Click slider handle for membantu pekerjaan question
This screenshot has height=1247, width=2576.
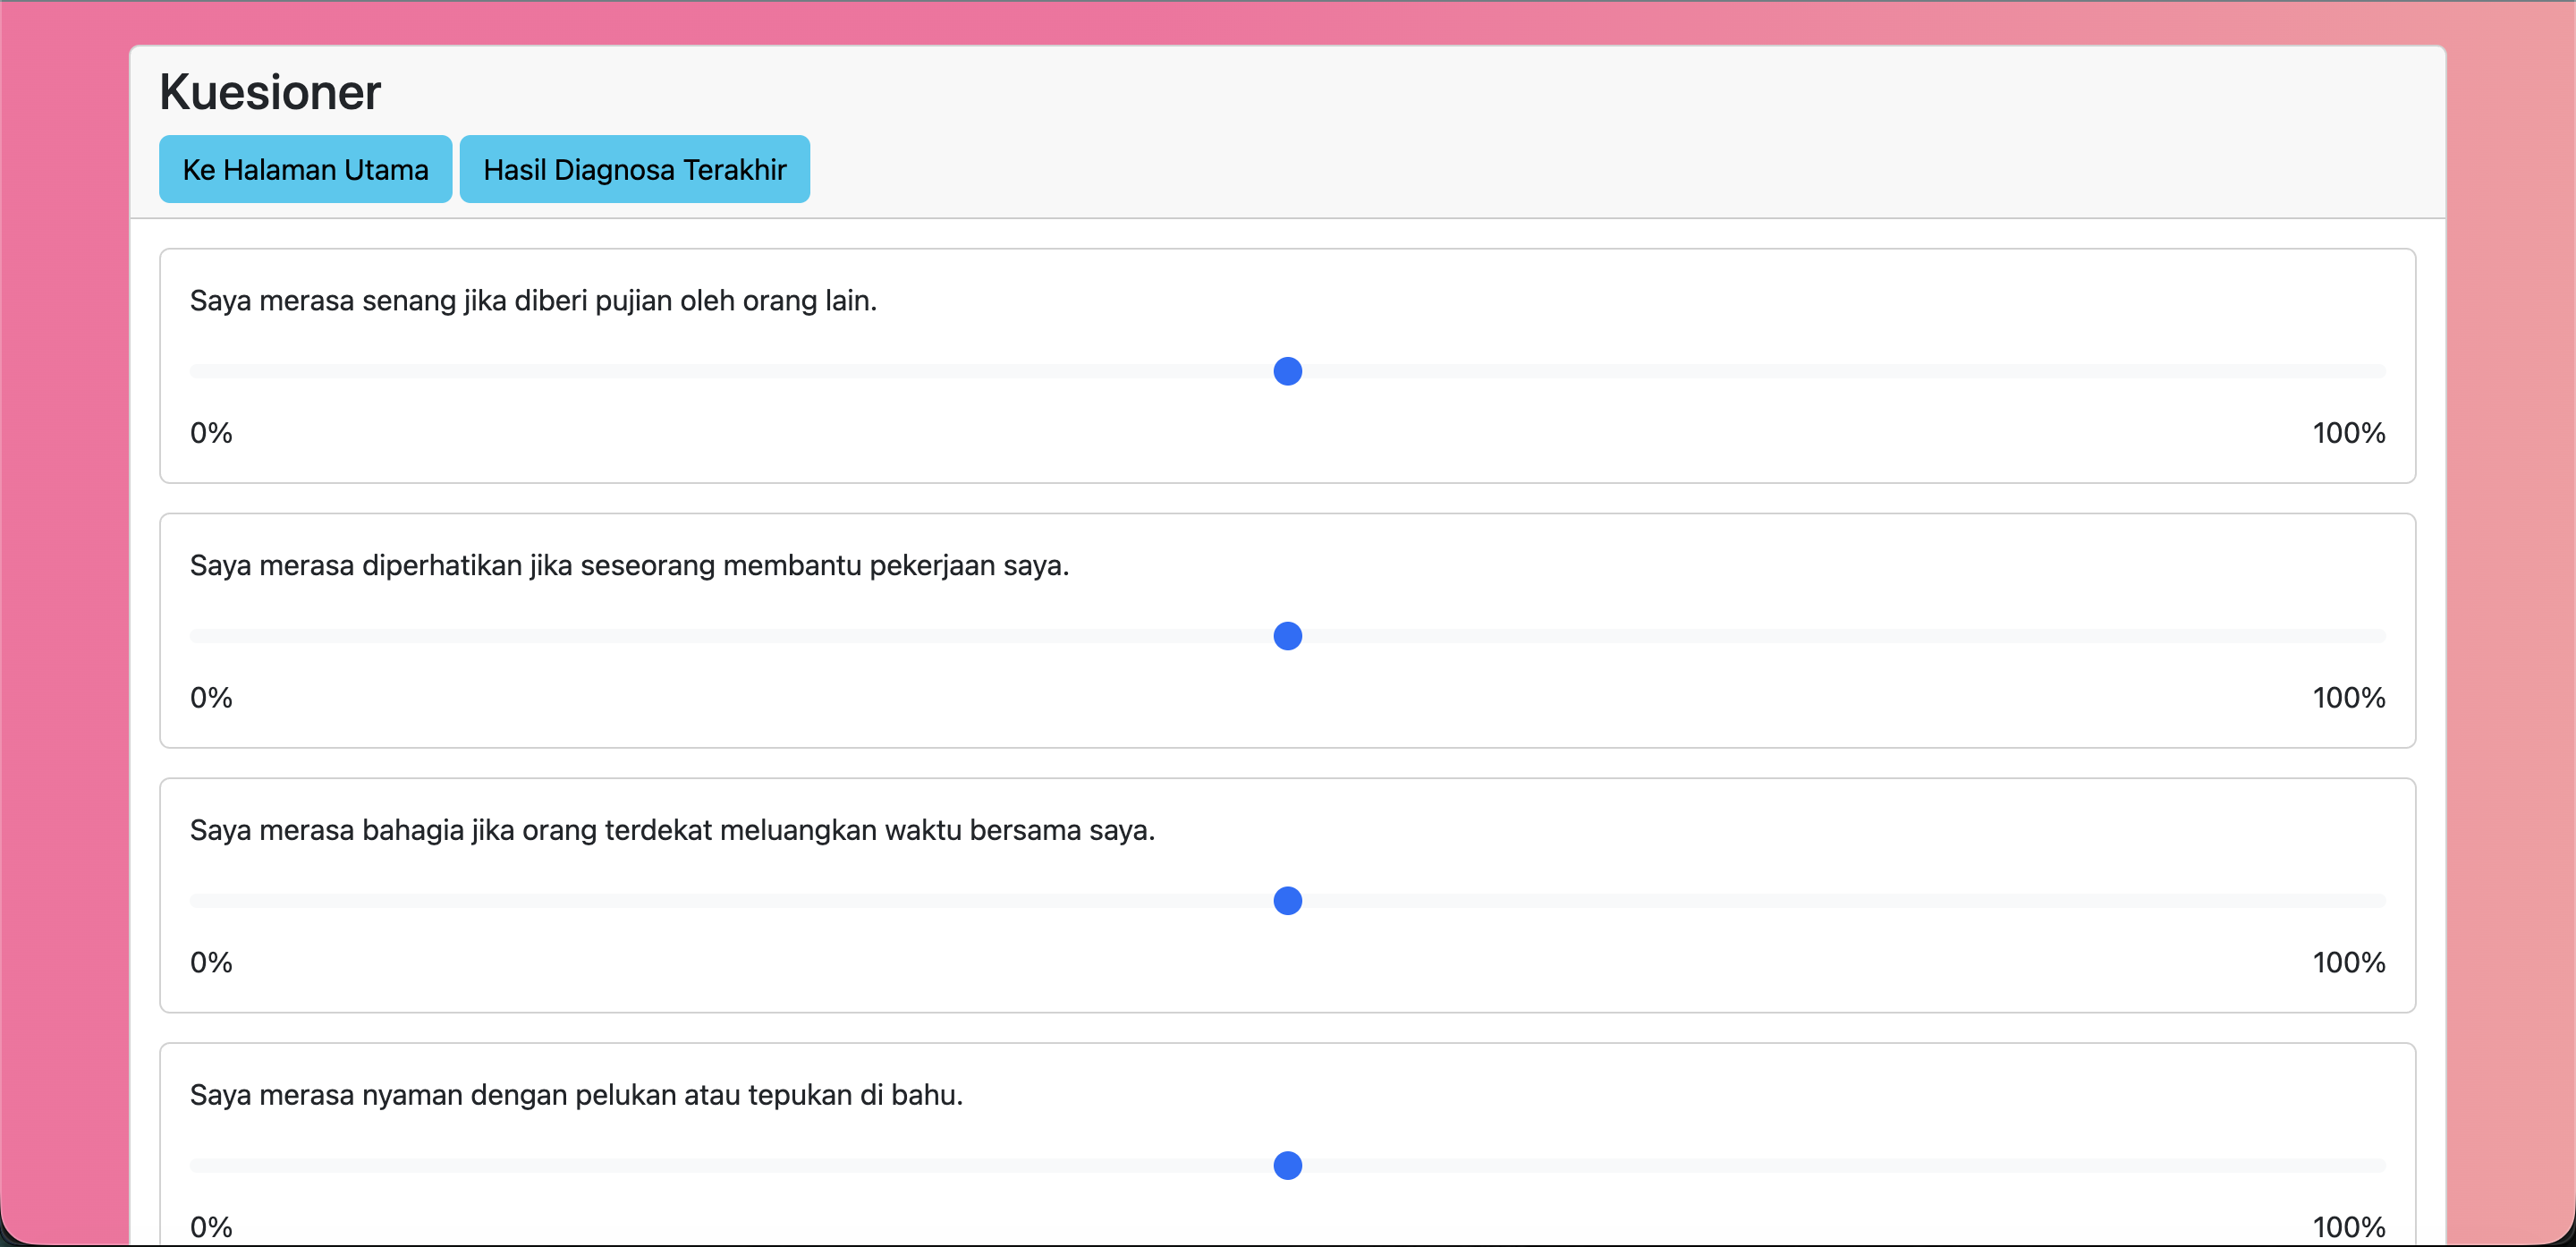click(1287, 636)
